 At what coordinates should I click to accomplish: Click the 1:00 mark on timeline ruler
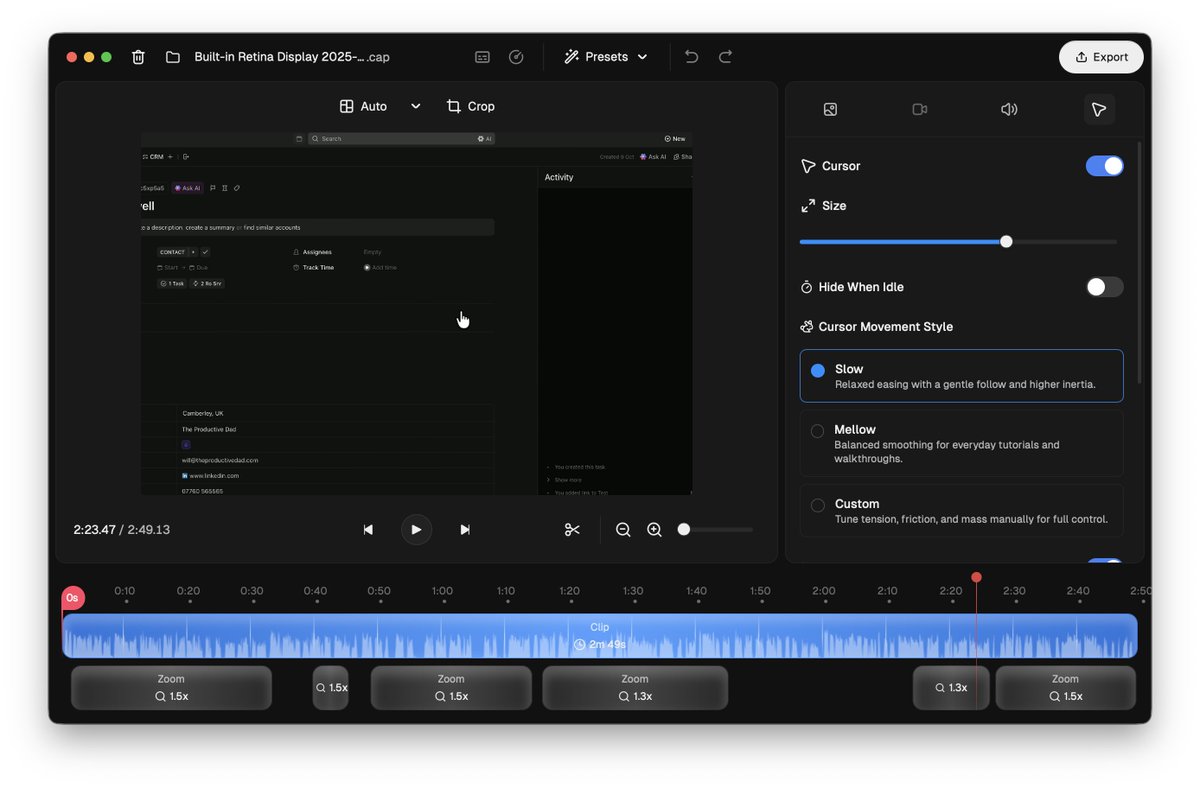pos(442,591)
